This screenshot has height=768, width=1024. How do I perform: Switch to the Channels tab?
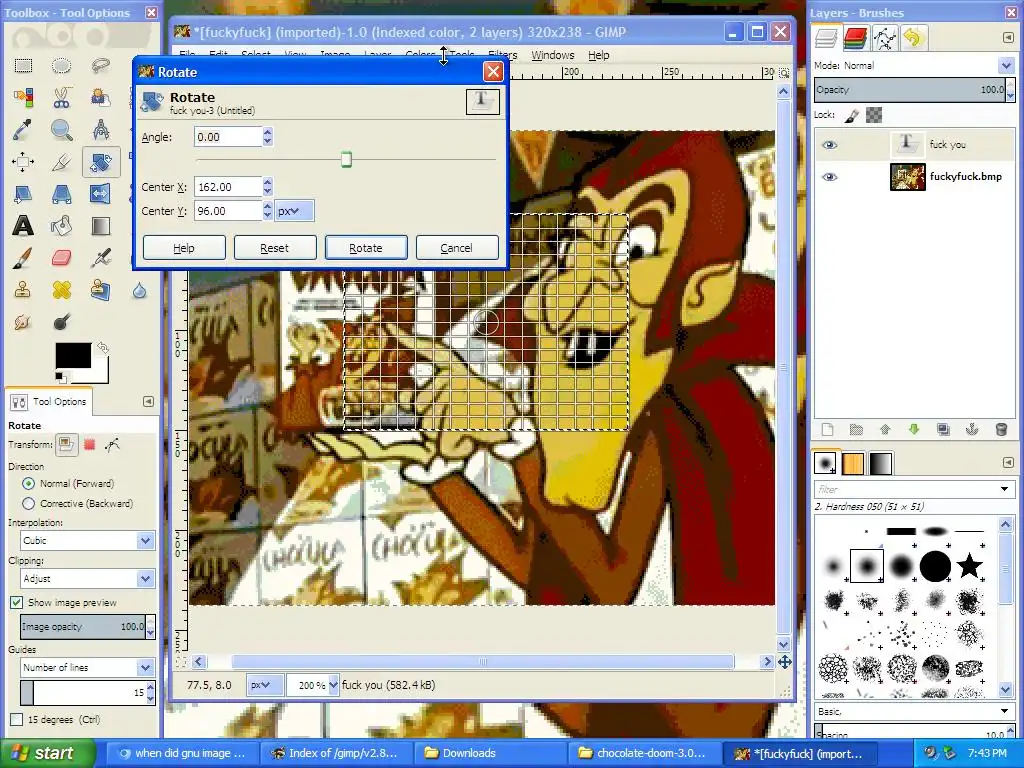[855, 38]
